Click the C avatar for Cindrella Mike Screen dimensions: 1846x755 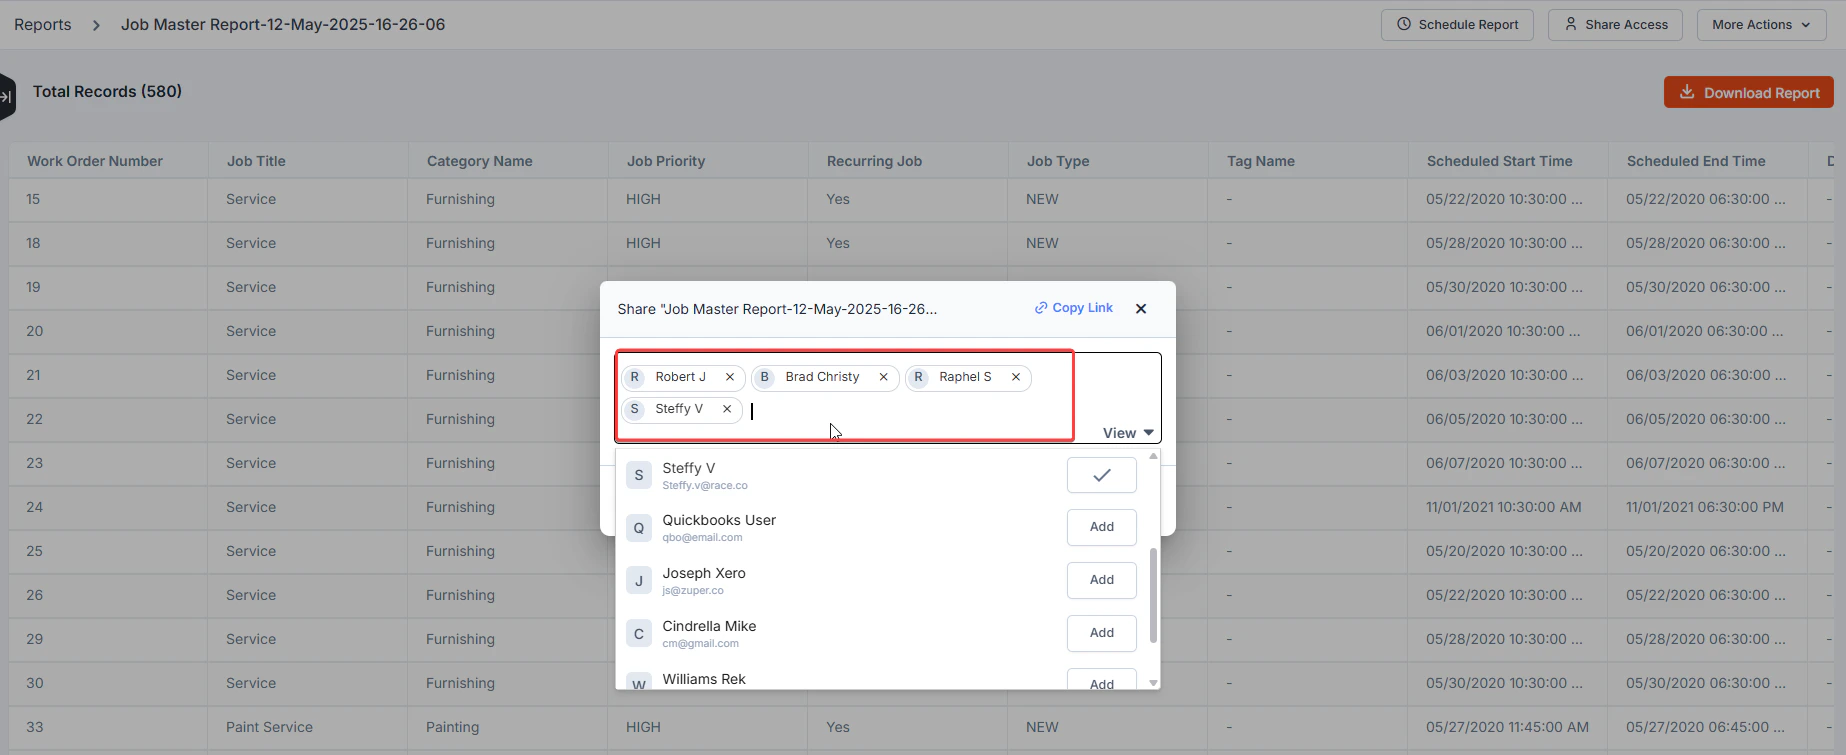(639, 633)
